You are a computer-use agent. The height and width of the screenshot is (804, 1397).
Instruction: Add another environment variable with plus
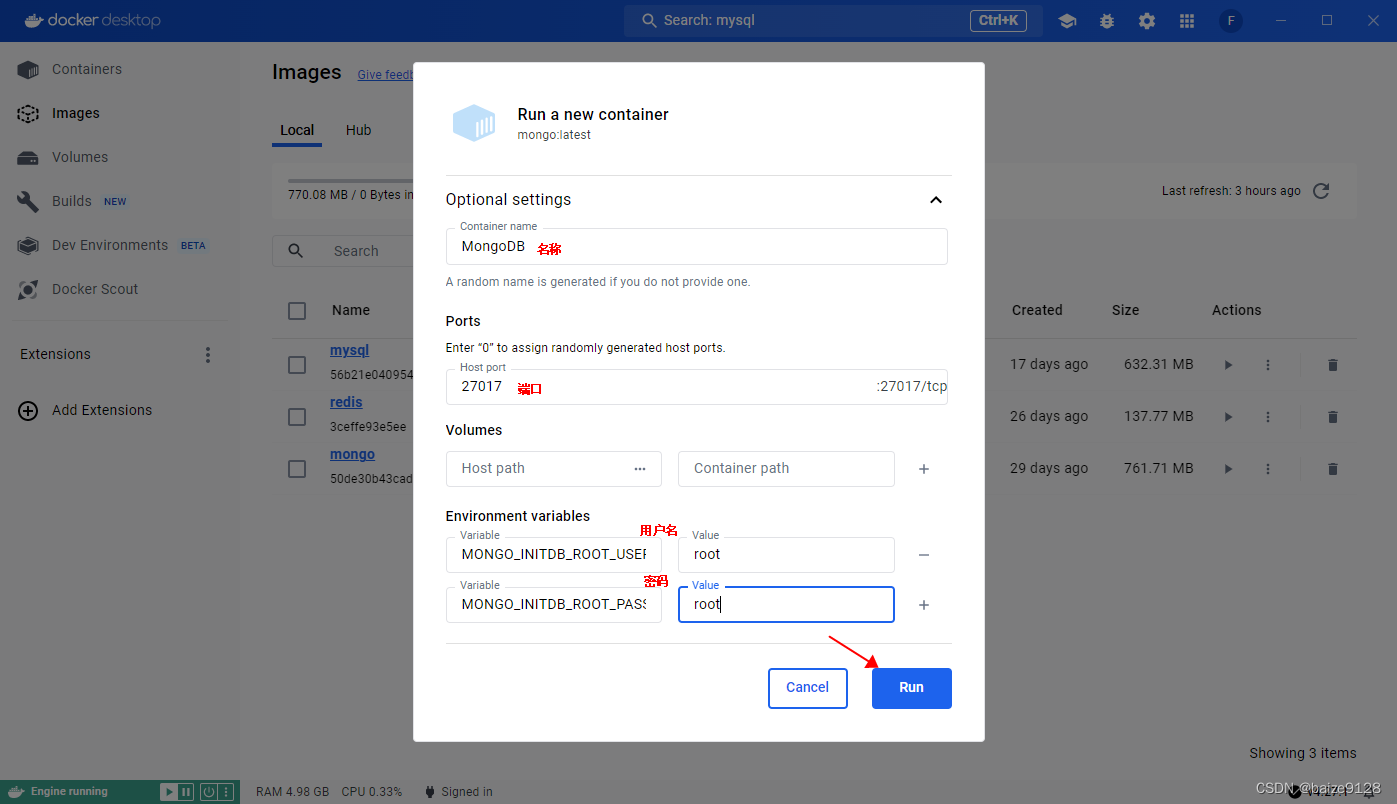pyautogui.click(x=924, y=605)
